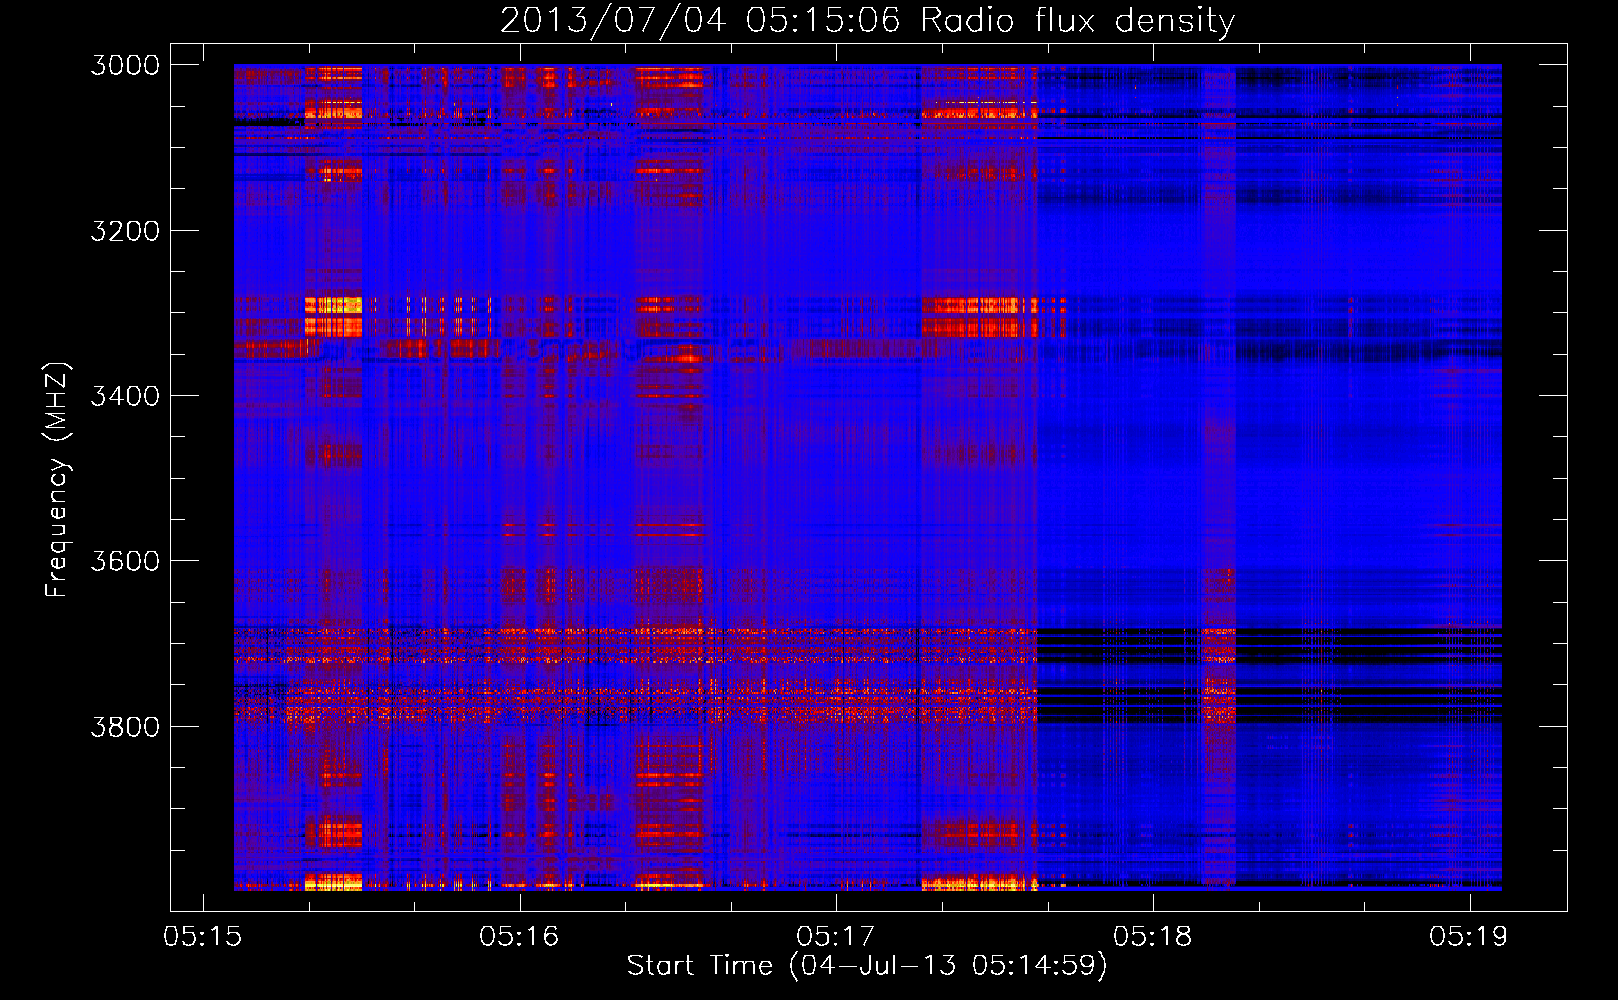Select the 3200 frequency axis label
The width and height of the screenshot is (1618, 1000).
point(125,231)
